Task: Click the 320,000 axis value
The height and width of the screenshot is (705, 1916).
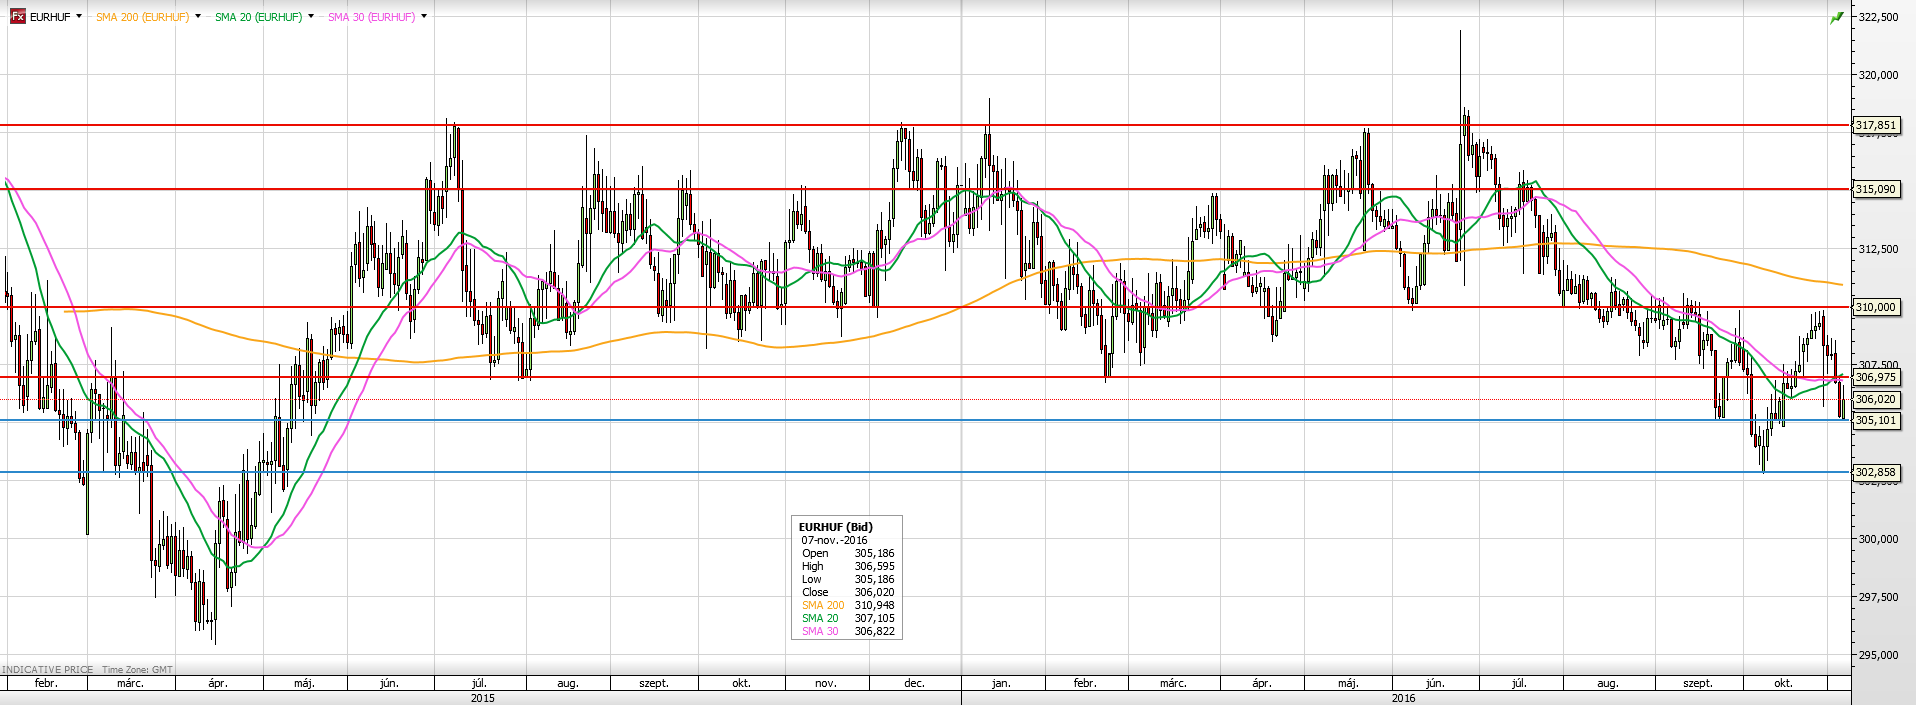Action: (1878, 75)
